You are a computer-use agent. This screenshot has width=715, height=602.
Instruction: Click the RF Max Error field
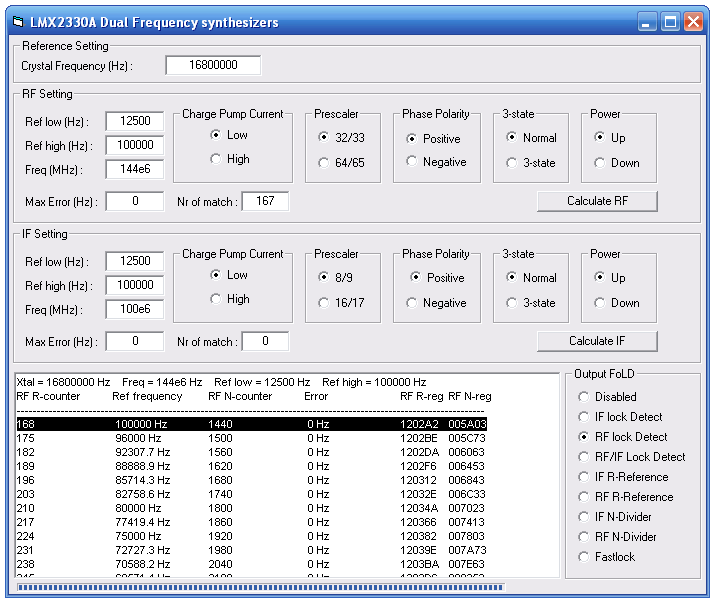point(135,202)
